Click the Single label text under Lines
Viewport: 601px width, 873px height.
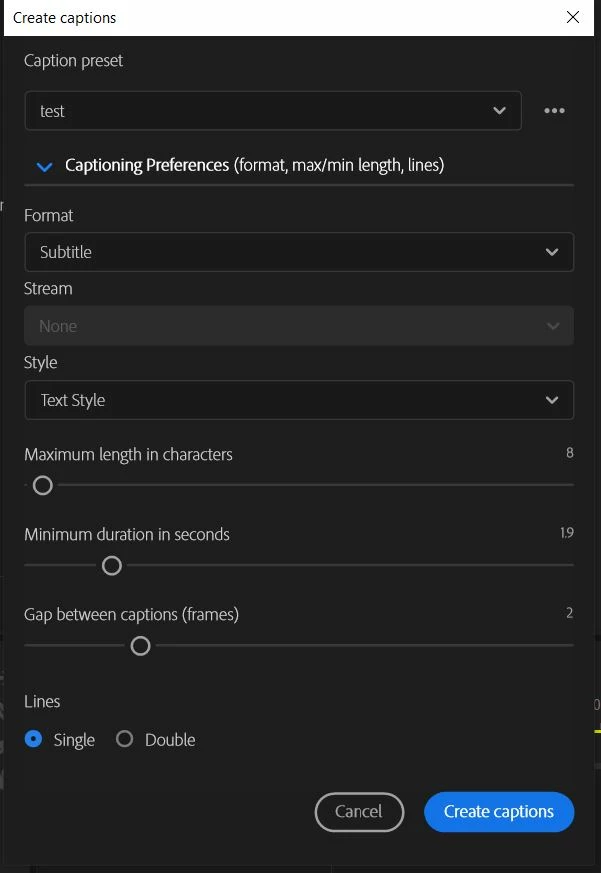pos(74,740)
